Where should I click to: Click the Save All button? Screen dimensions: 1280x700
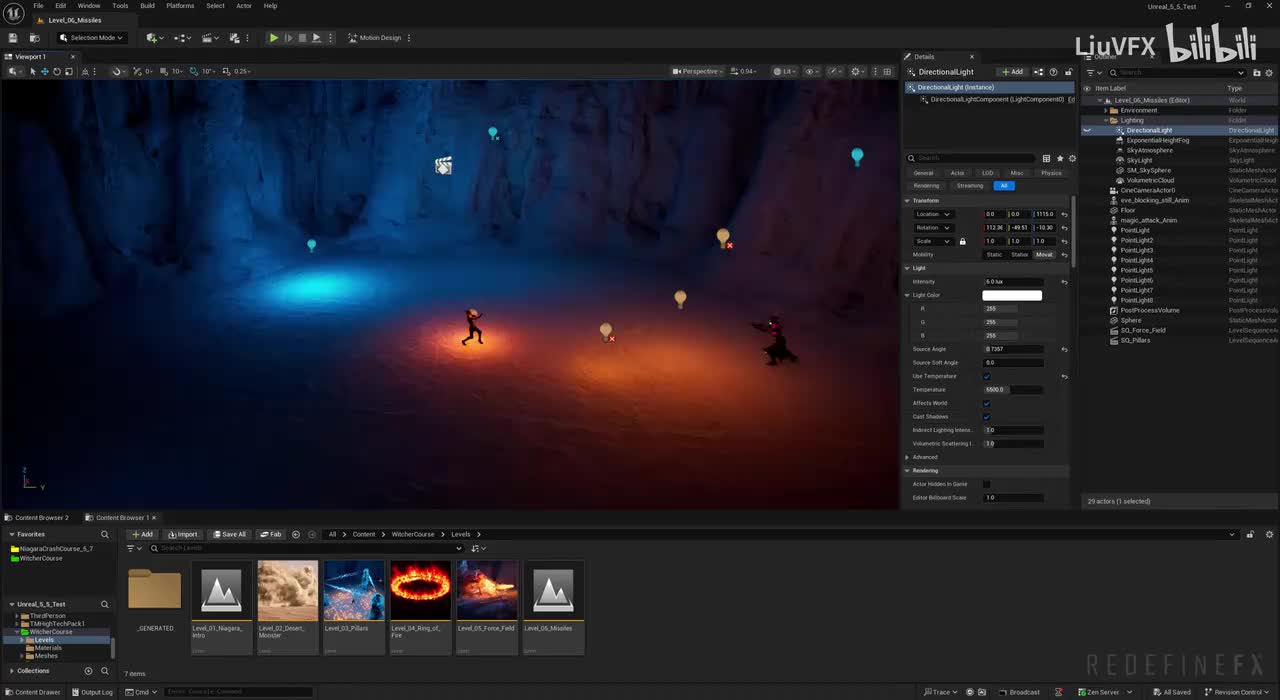229,534
